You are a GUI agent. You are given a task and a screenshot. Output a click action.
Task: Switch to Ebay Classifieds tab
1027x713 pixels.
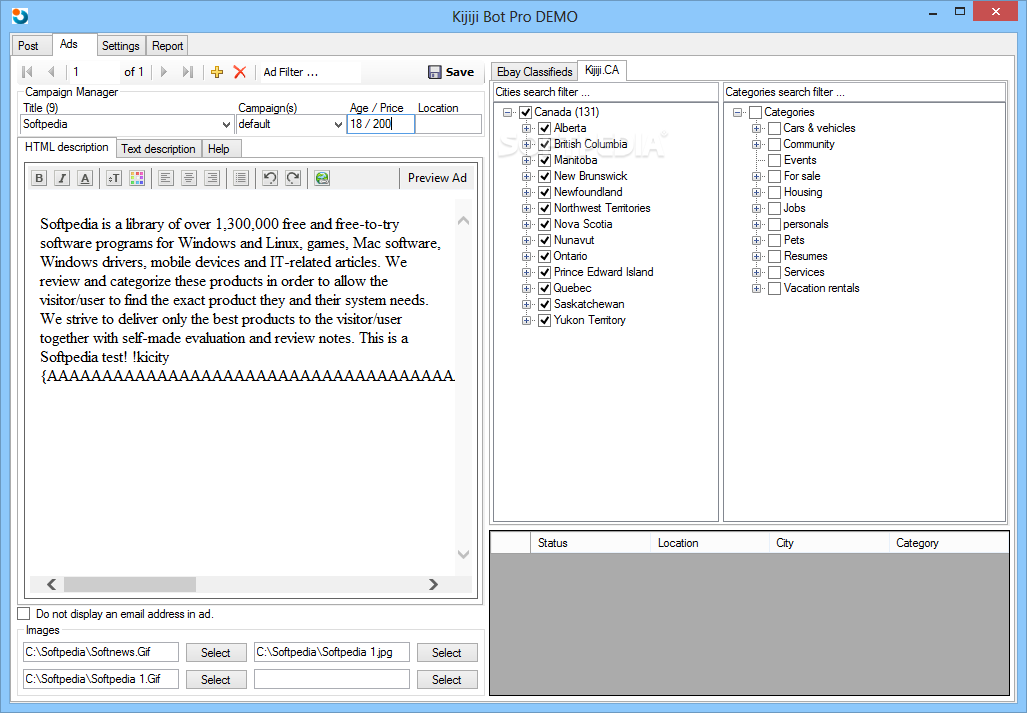pyautogui.click(x=534, y=72)
